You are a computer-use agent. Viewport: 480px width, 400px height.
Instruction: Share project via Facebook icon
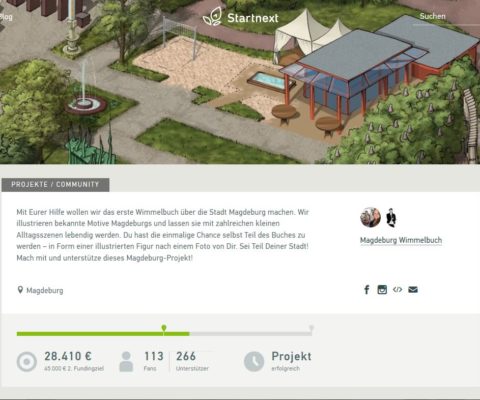tap(367, 289)
